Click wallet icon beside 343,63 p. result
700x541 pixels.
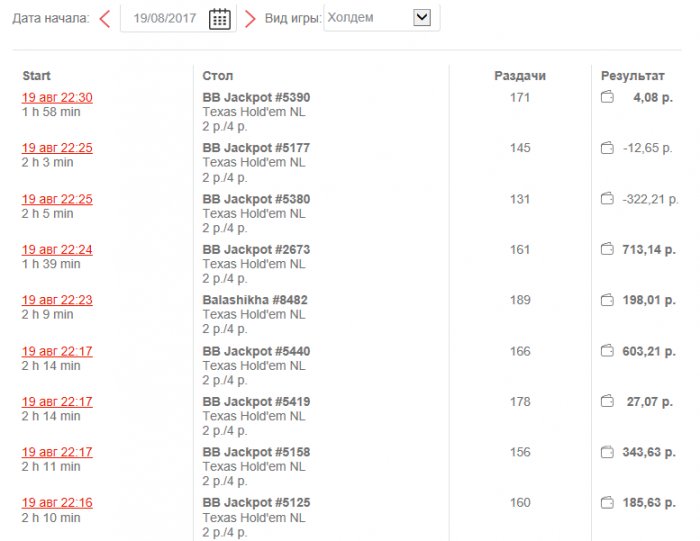(607, 452)
